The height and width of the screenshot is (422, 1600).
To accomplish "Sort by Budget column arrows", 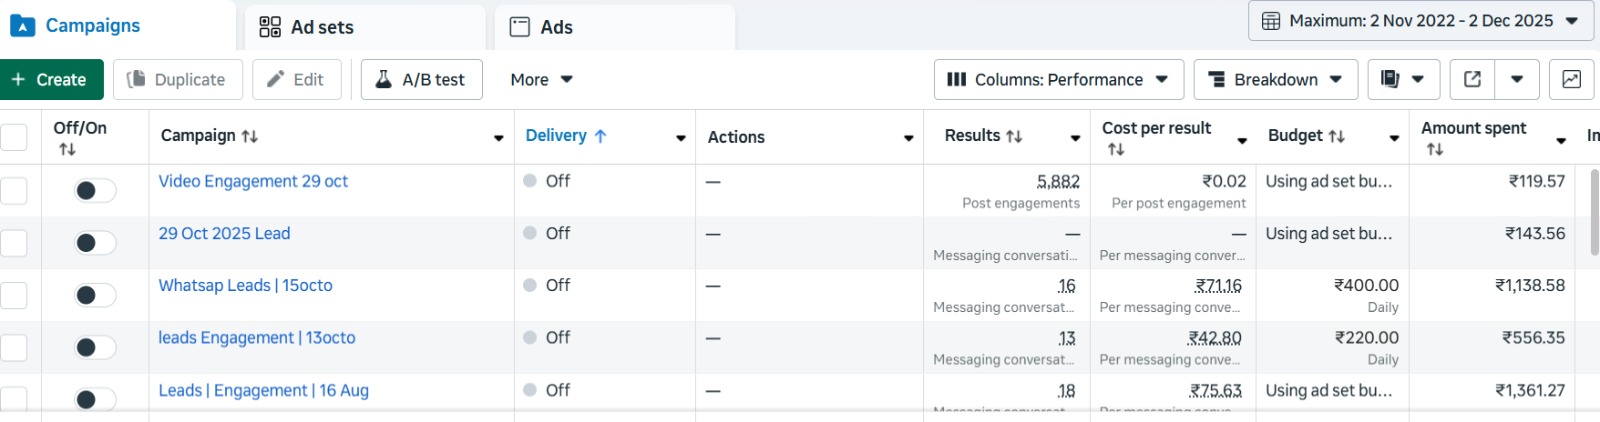I will [1336, 136].
